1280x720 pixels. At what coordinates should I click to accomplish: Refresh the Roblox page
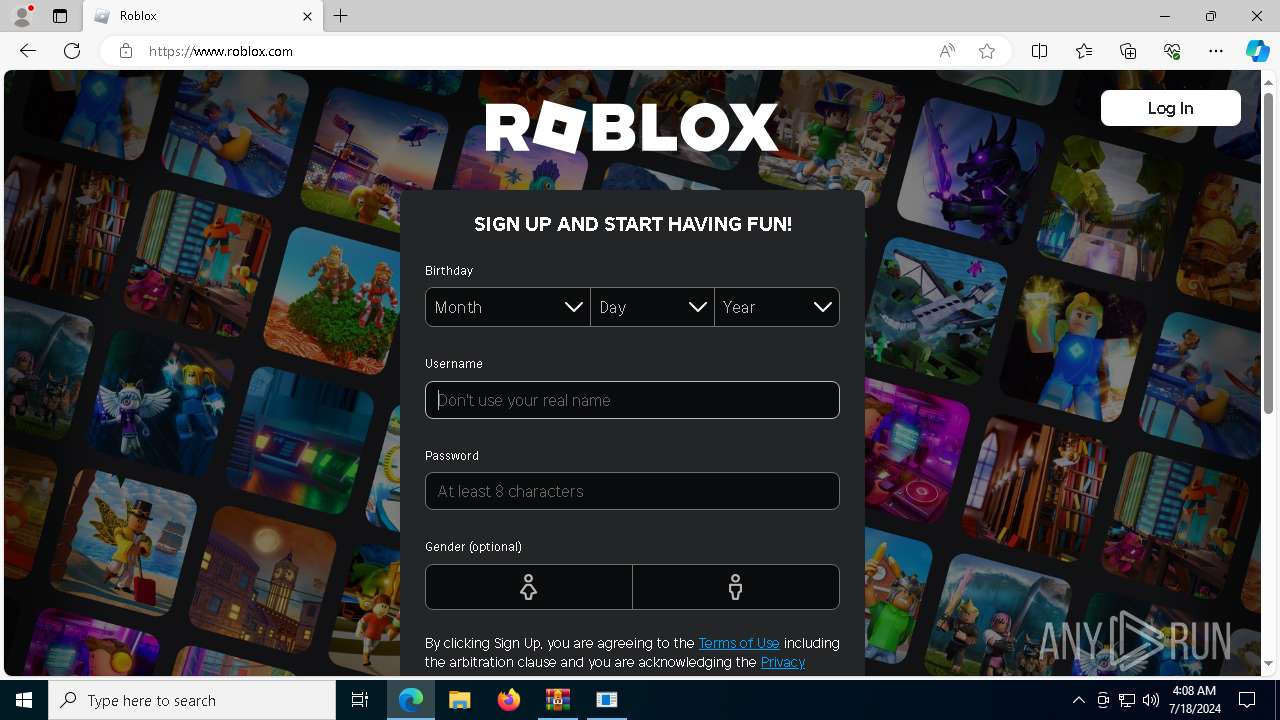(x=72, y=51)
